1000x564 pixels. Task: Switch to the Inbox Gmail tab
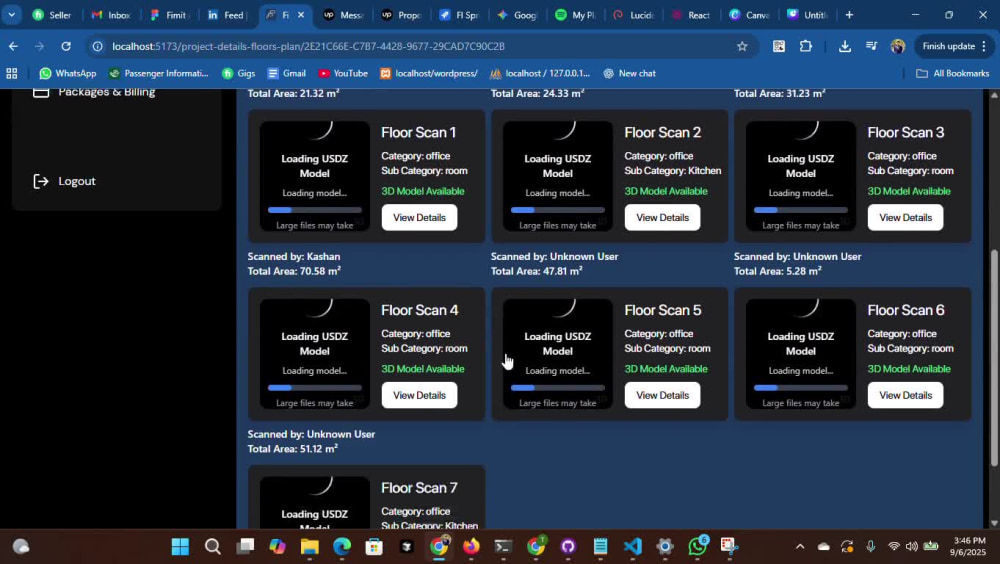110,15
